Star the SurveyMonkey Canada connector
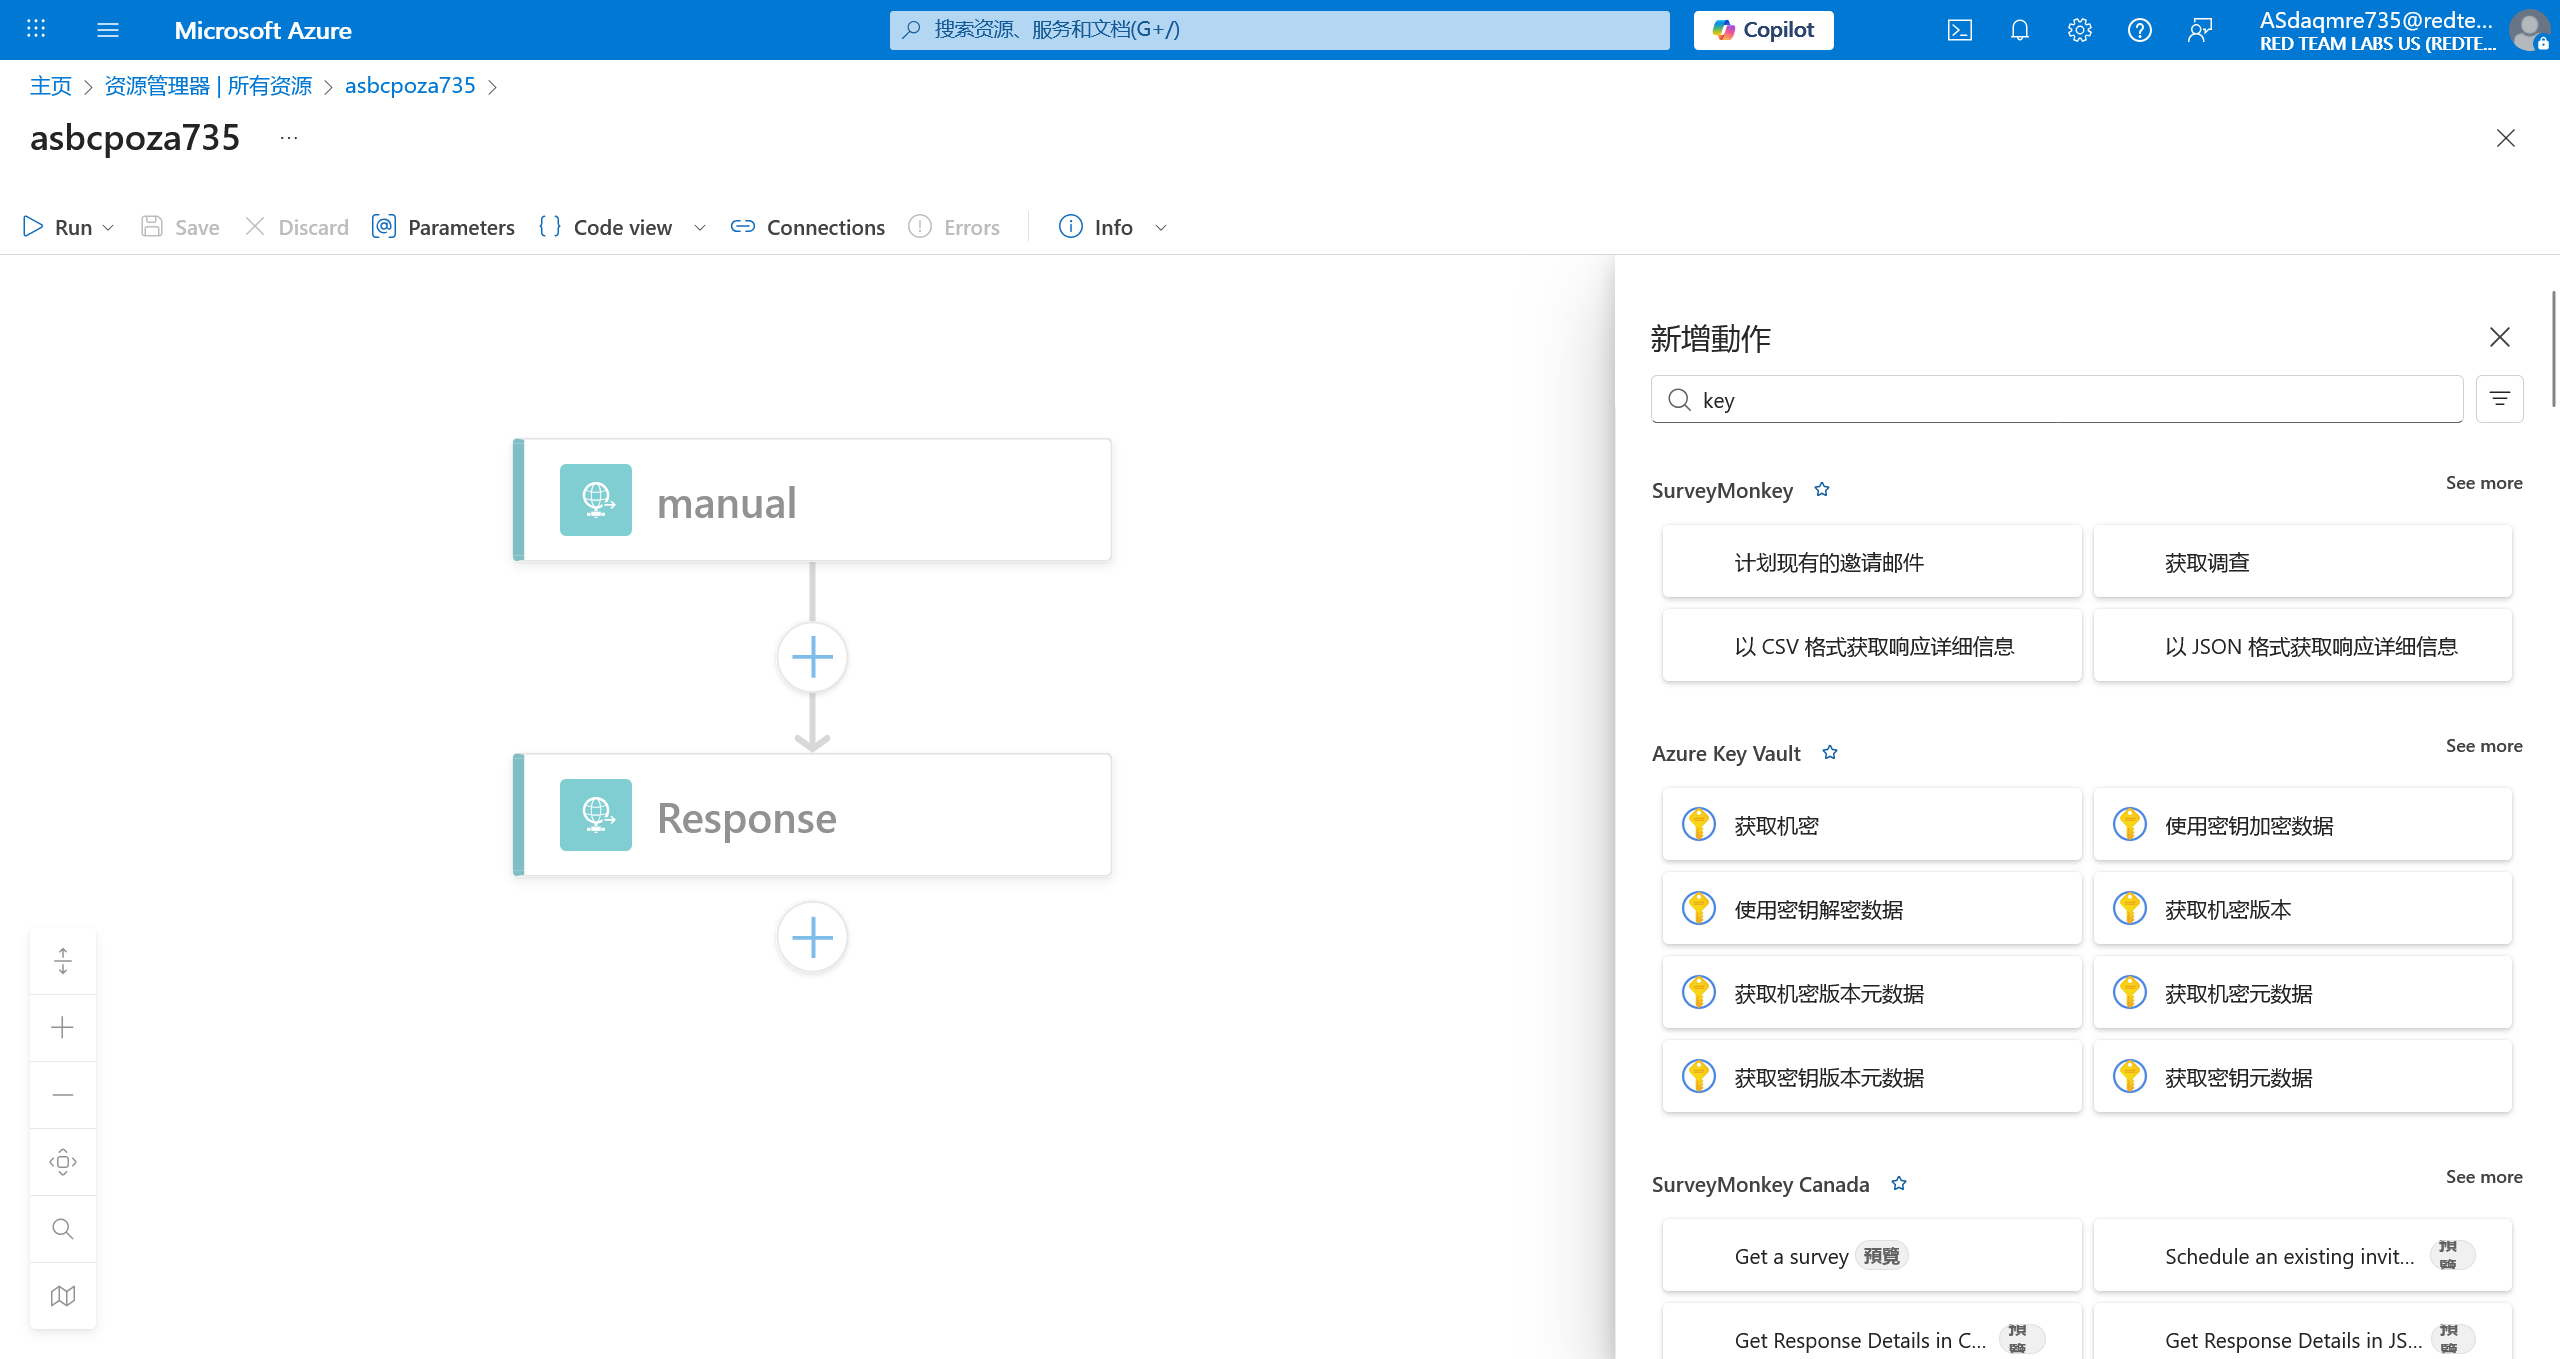The image size is (2560, 1359). tap(1899, 1184)
